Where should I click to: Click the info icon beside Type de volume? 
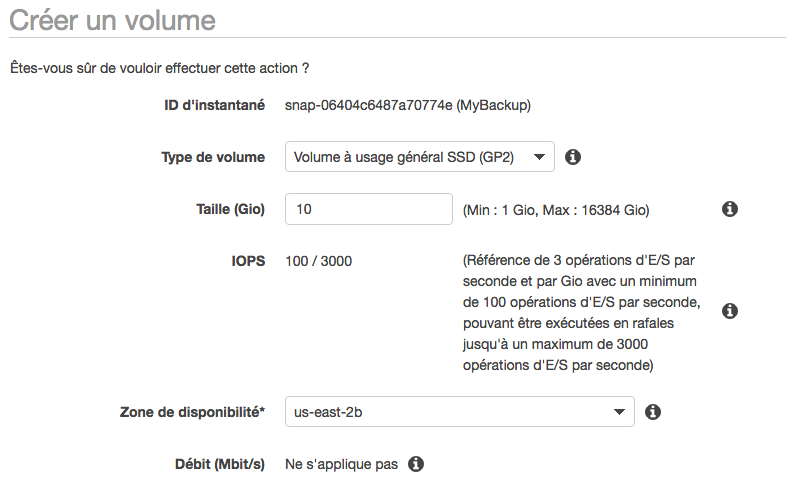tap(573, 157)
